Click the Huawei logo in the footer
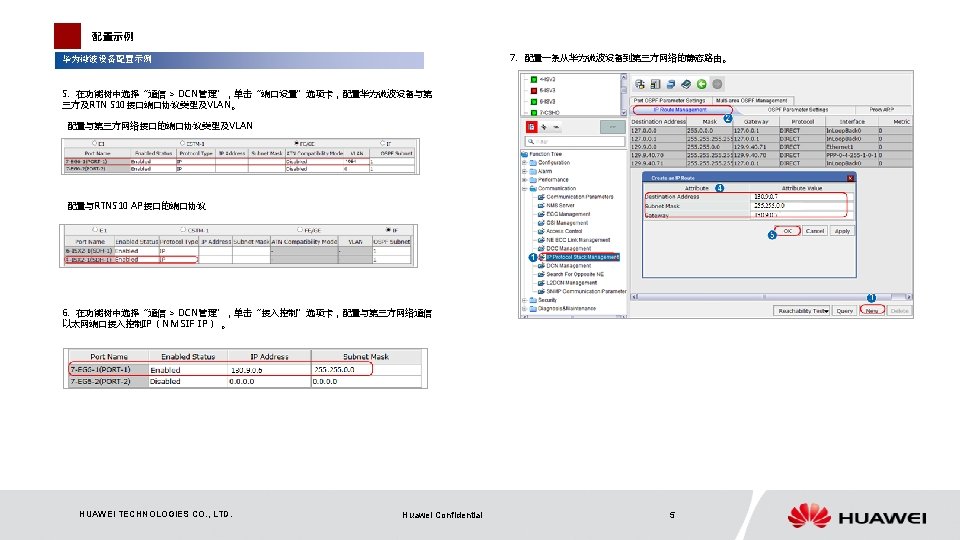The width and height of the screenshot is (960, 540). pyautogui.click(x=857, y=516)
